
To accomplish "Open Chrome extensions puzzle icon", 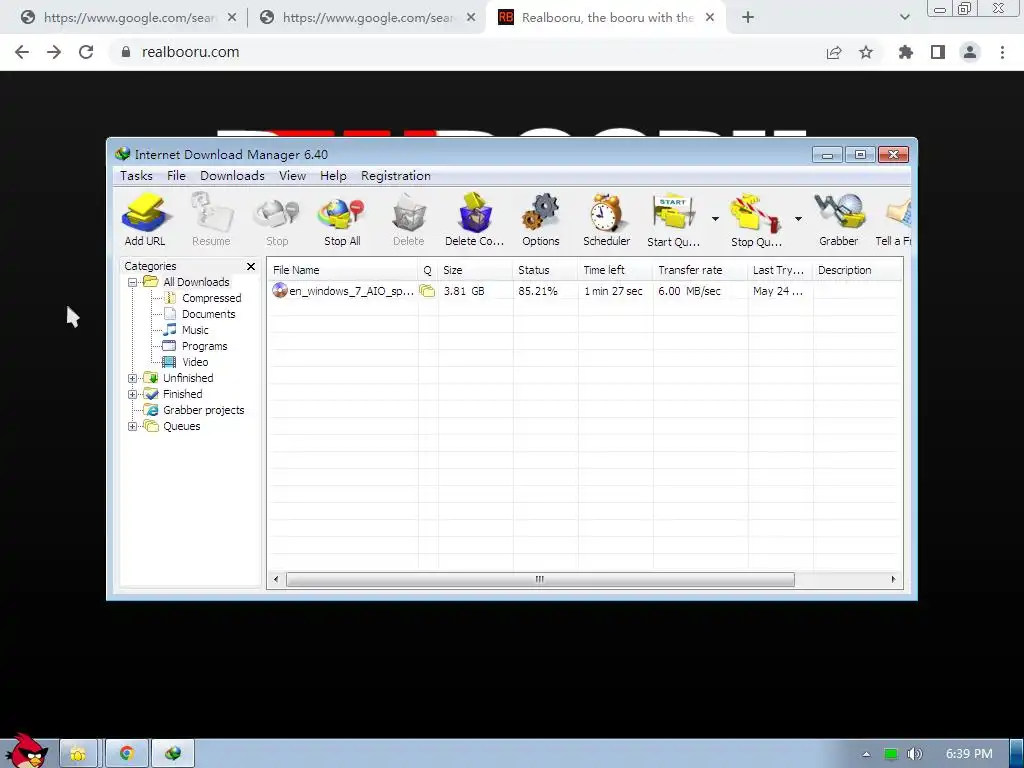I will pos(905,52).
